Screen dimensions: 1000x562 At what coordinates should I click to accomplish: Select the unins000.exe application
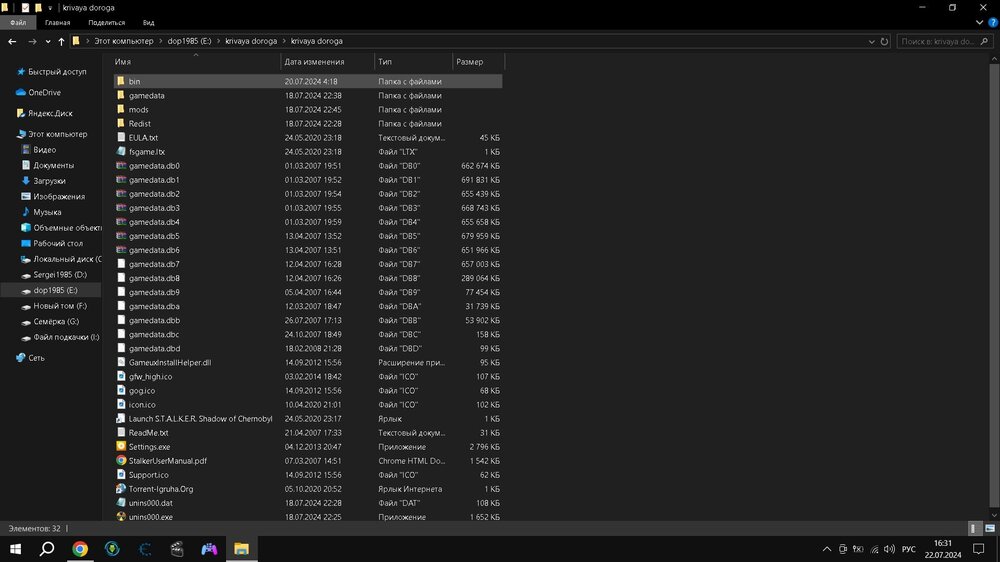click(150, 517)
